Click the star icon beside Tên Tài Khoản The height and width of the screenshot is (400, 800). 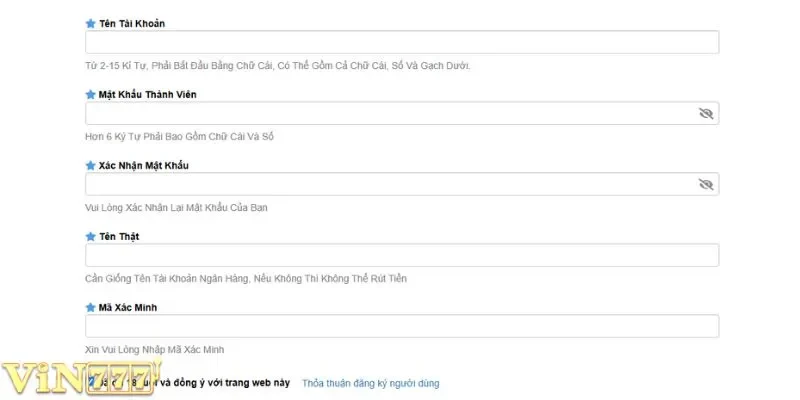coord(90,23)
